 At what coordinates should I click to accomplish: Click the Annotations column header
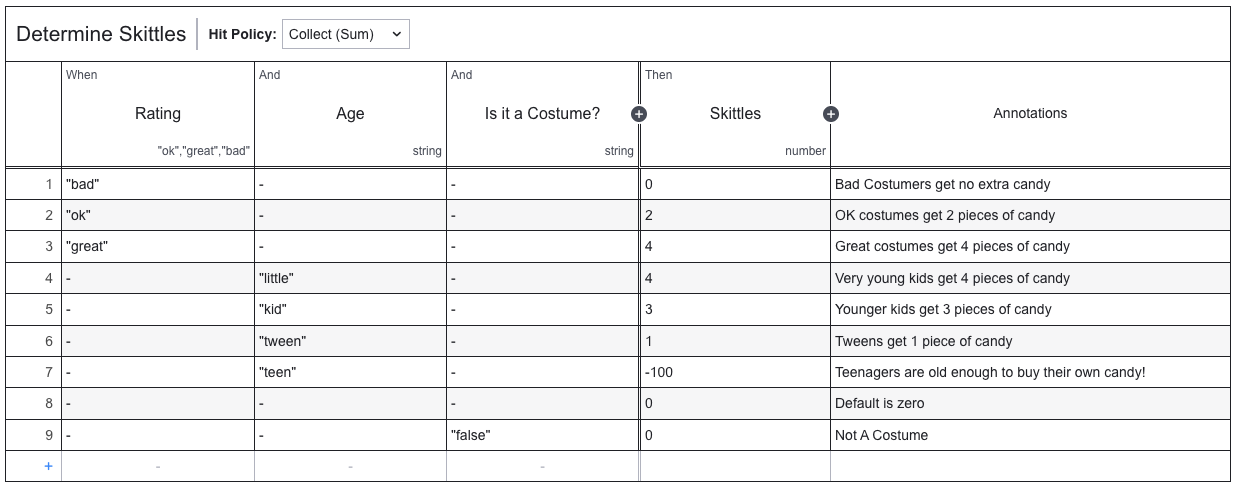[1030, 114]
